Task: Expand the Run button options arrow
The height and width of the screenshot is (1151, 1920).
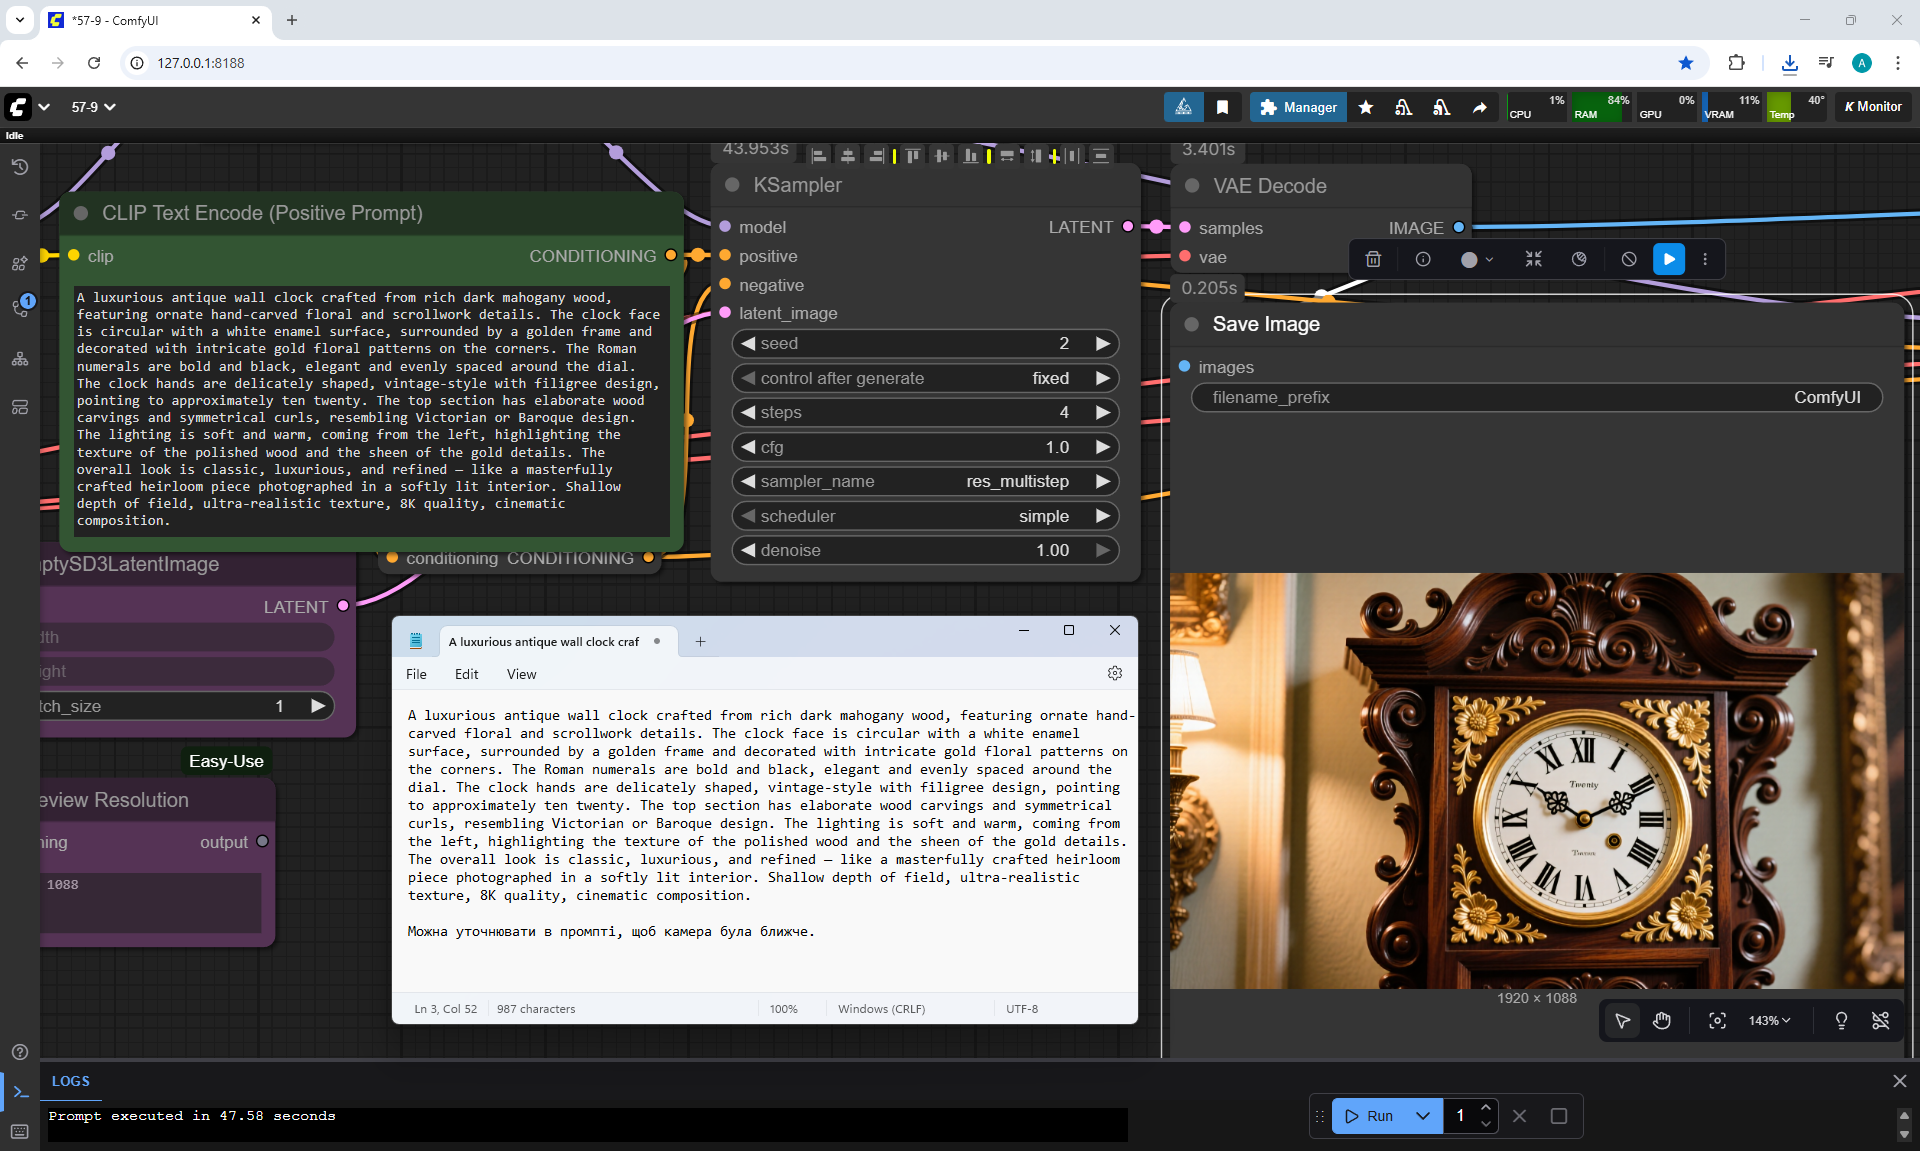Action: 1422,1116
